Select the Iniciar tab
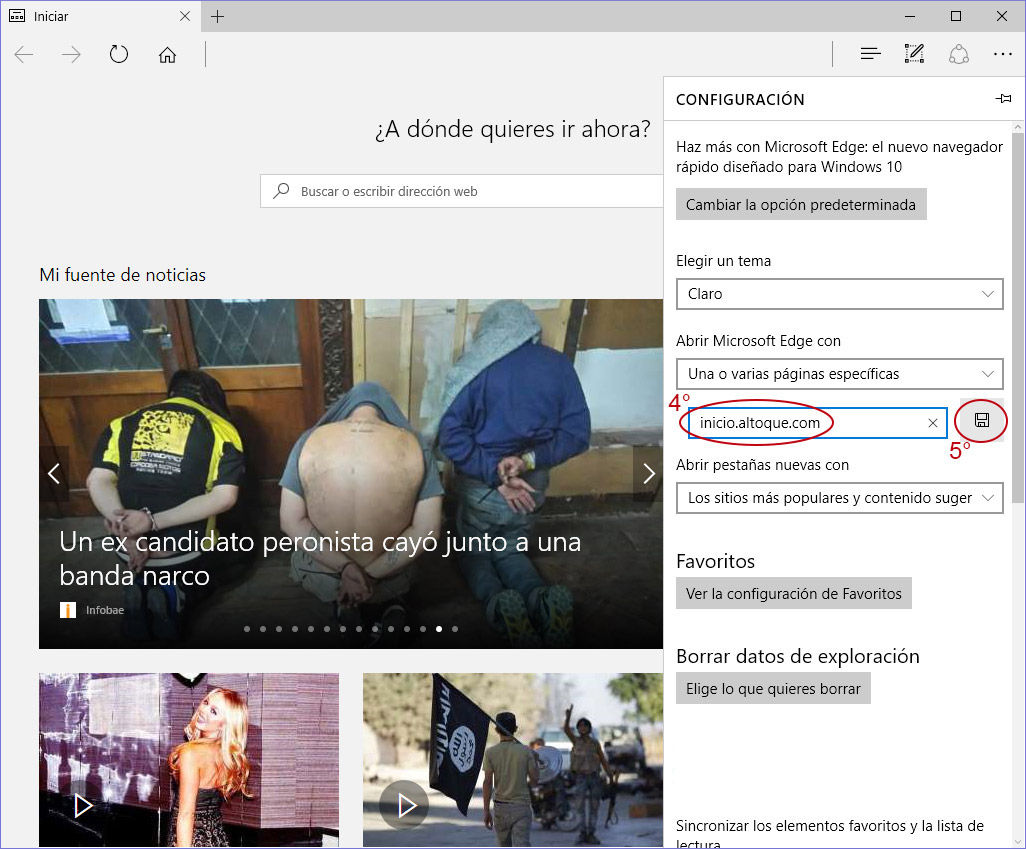The width and height of the screenshot is (1026, 849). [99, 16]
